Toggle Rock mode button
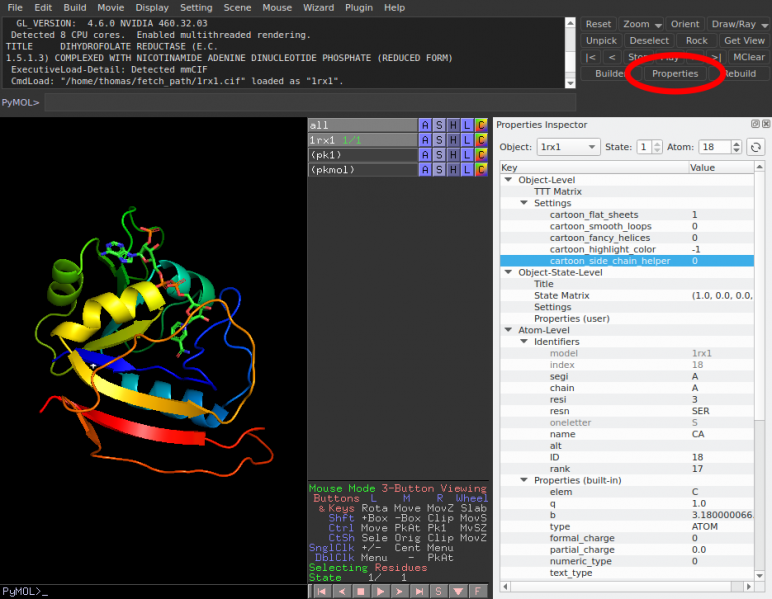Screen dimensions: 772x599 696,41
